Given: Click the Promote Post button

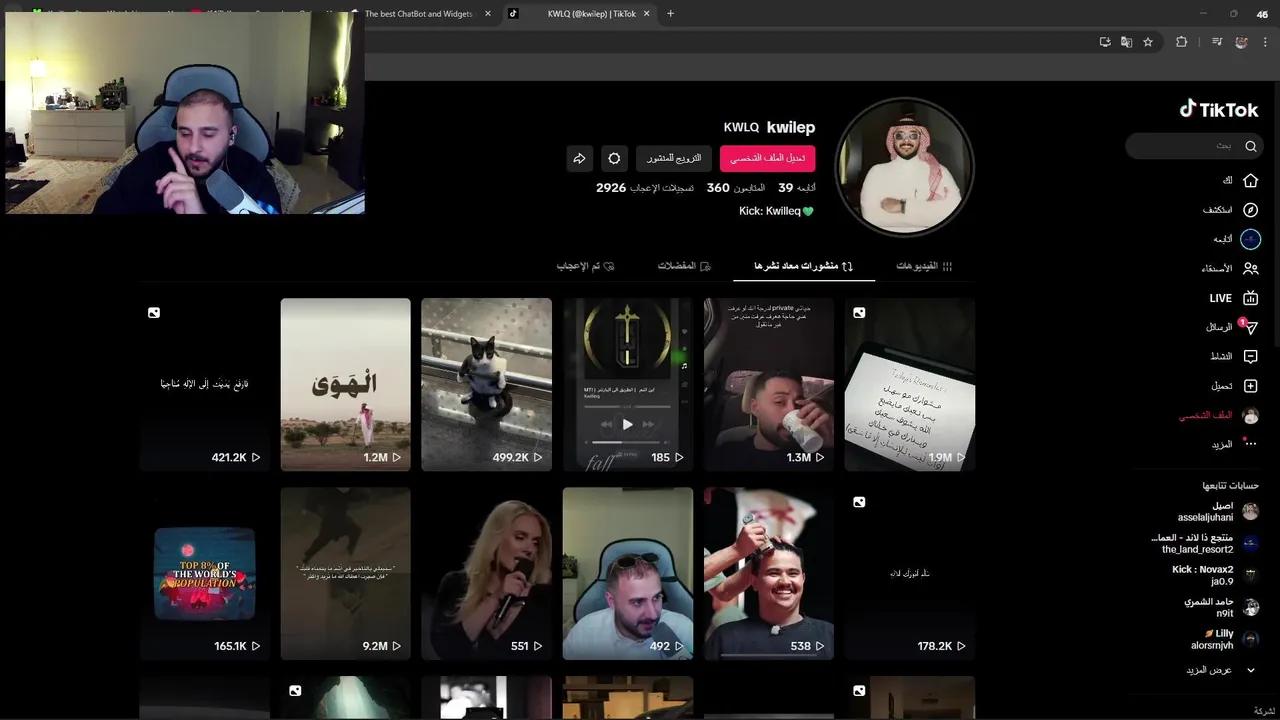Looking at the screenshot, I should pos(673,158).
